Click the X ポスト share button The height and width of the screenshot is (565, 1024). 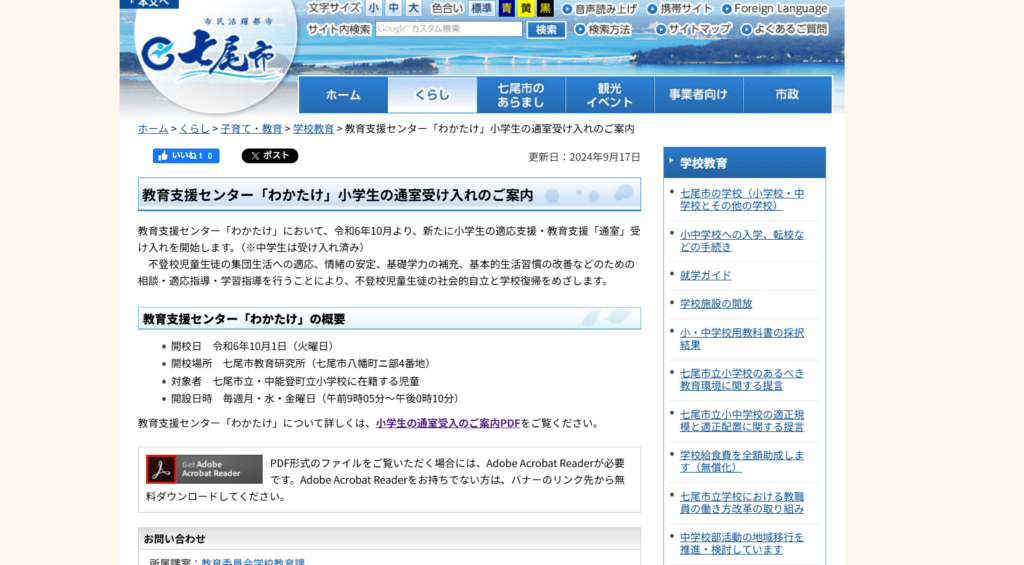click(x=269, y=156)
